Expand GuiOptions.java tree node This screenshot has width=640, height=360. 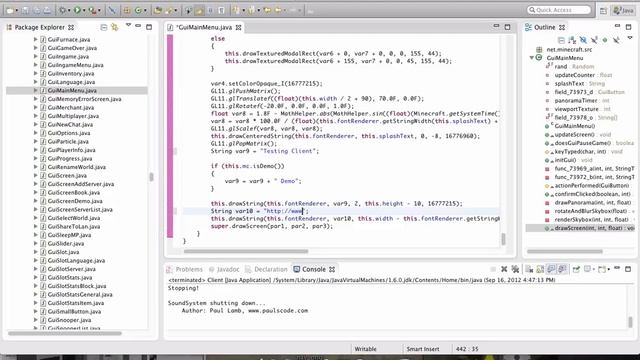(35, 133)
